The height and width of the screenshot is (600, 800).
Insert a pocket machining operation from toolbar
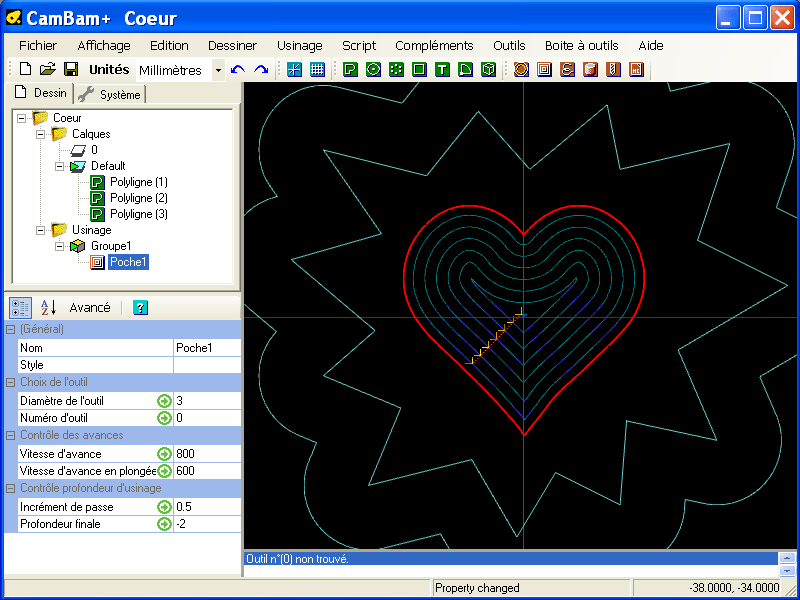click(x=544, y=69)
